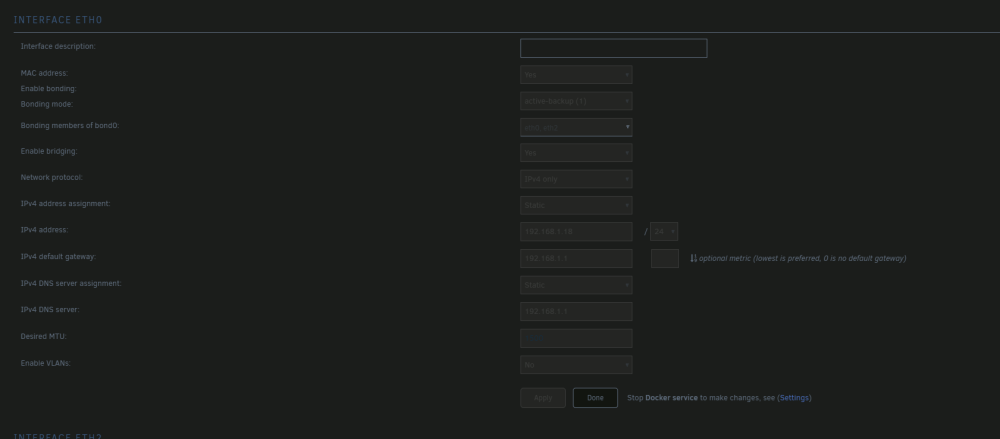This screenshot has height=439, width=1000.
Task: Click the 'IPv4 DNS server assignment:' label
Action: click(x=71, y=283)
